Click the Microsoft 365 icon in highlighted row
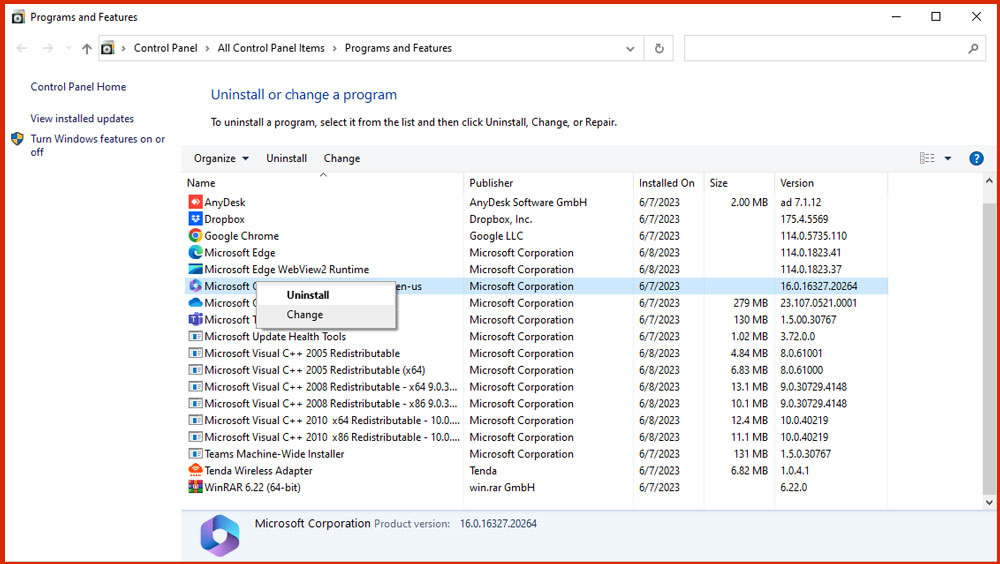Image resolution: width=1000 pixels, height=564 pixels. 195,286
